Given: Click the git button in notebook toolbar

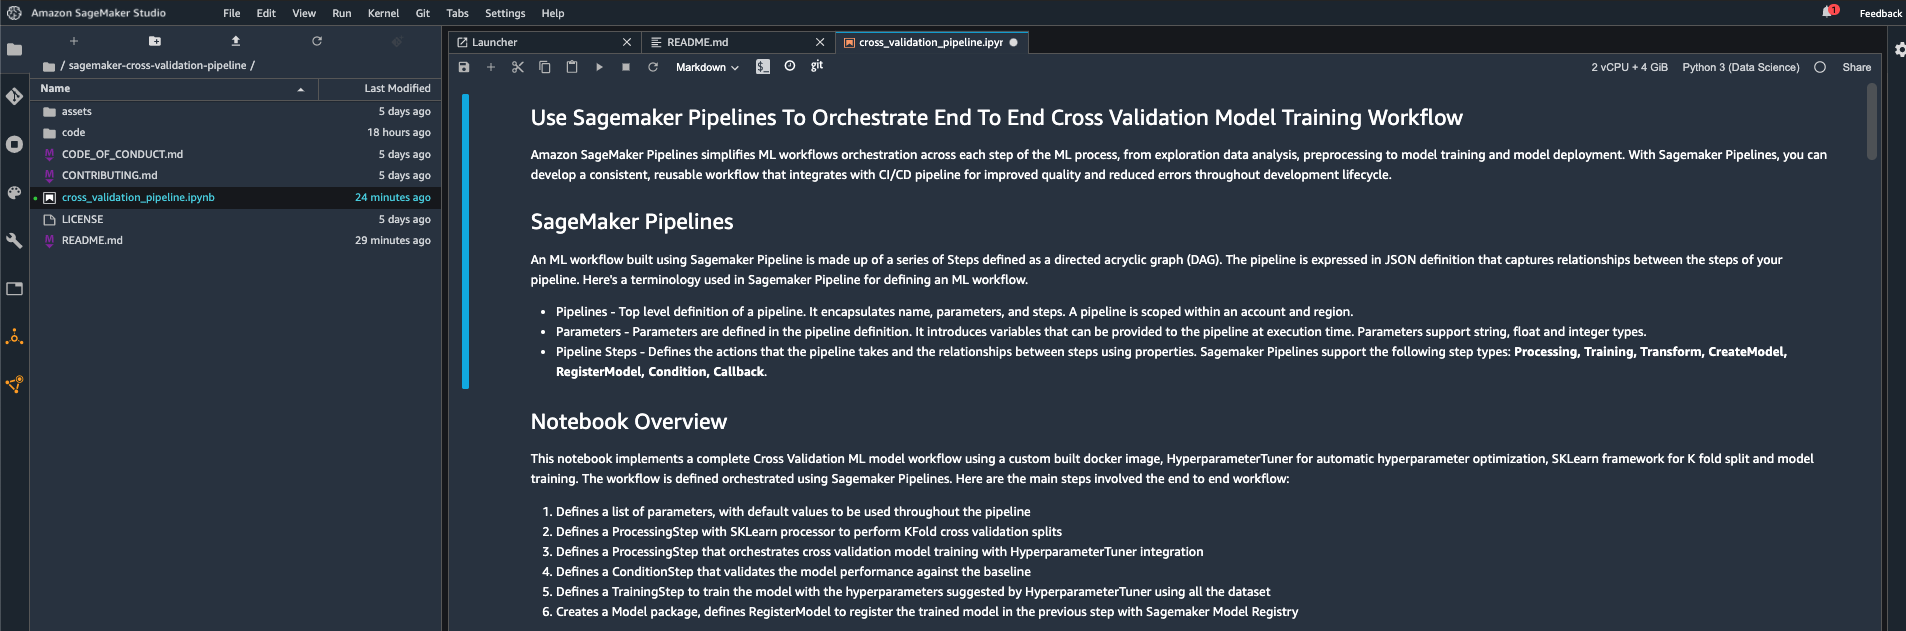Looking at the screenshot, I should [817, 66].
